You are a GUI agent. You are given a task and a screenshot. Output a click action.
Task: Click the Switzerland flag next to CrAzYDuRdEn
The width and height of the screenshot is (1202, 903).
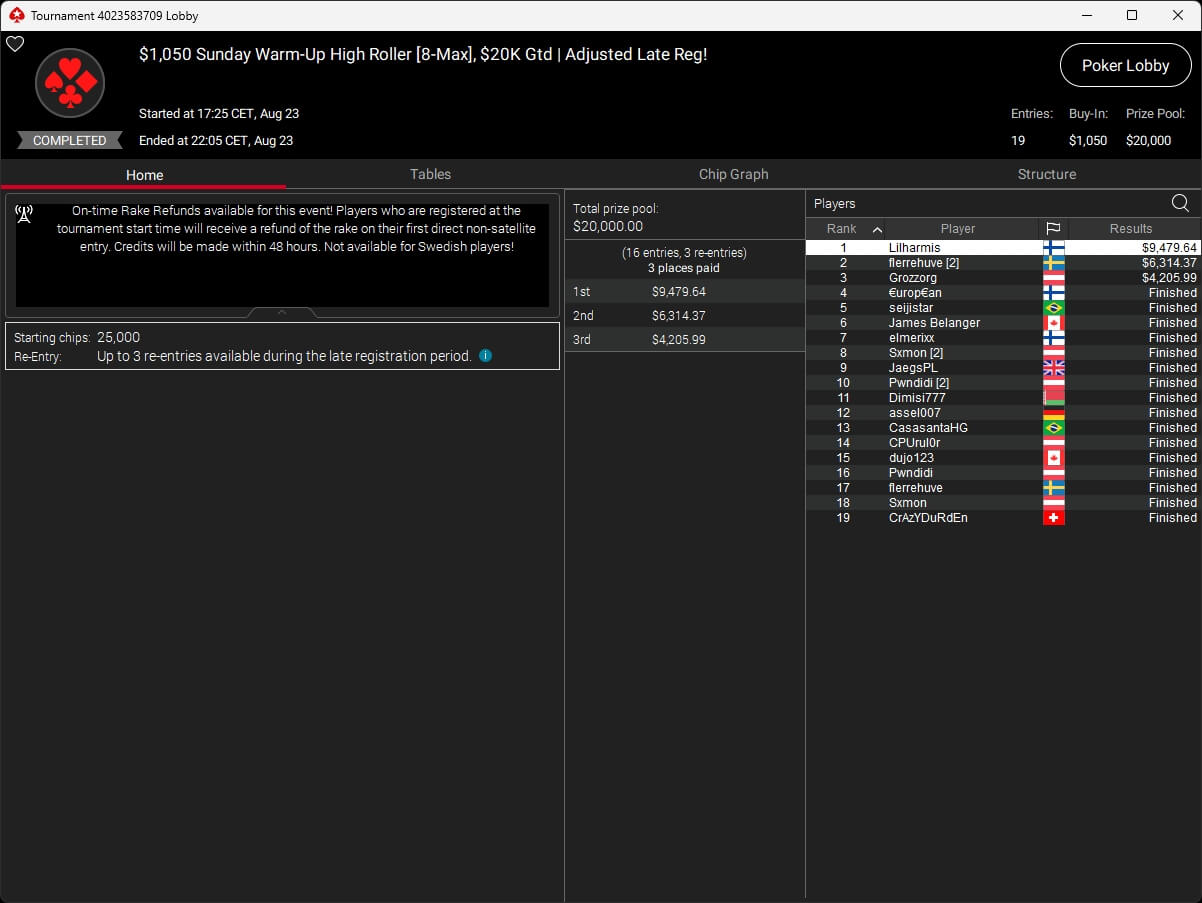[1053, 518]
